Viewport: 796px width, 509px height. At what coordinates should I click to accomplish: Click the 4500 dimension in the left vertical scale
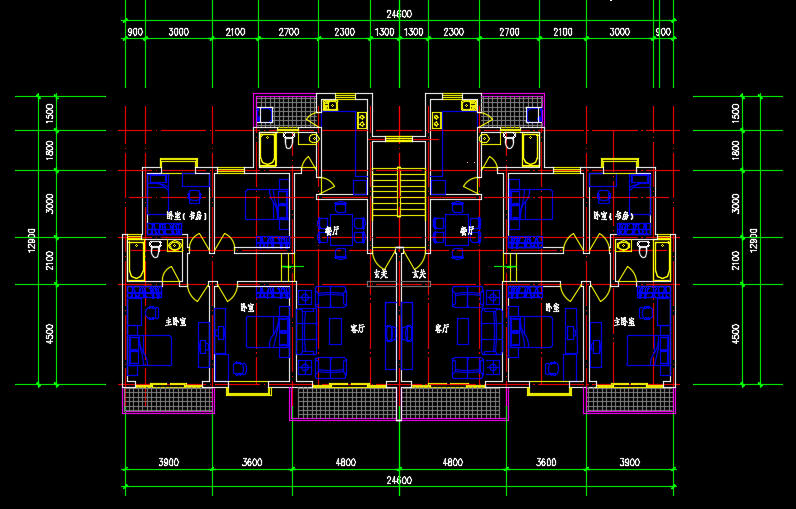(x=49, y=334)
